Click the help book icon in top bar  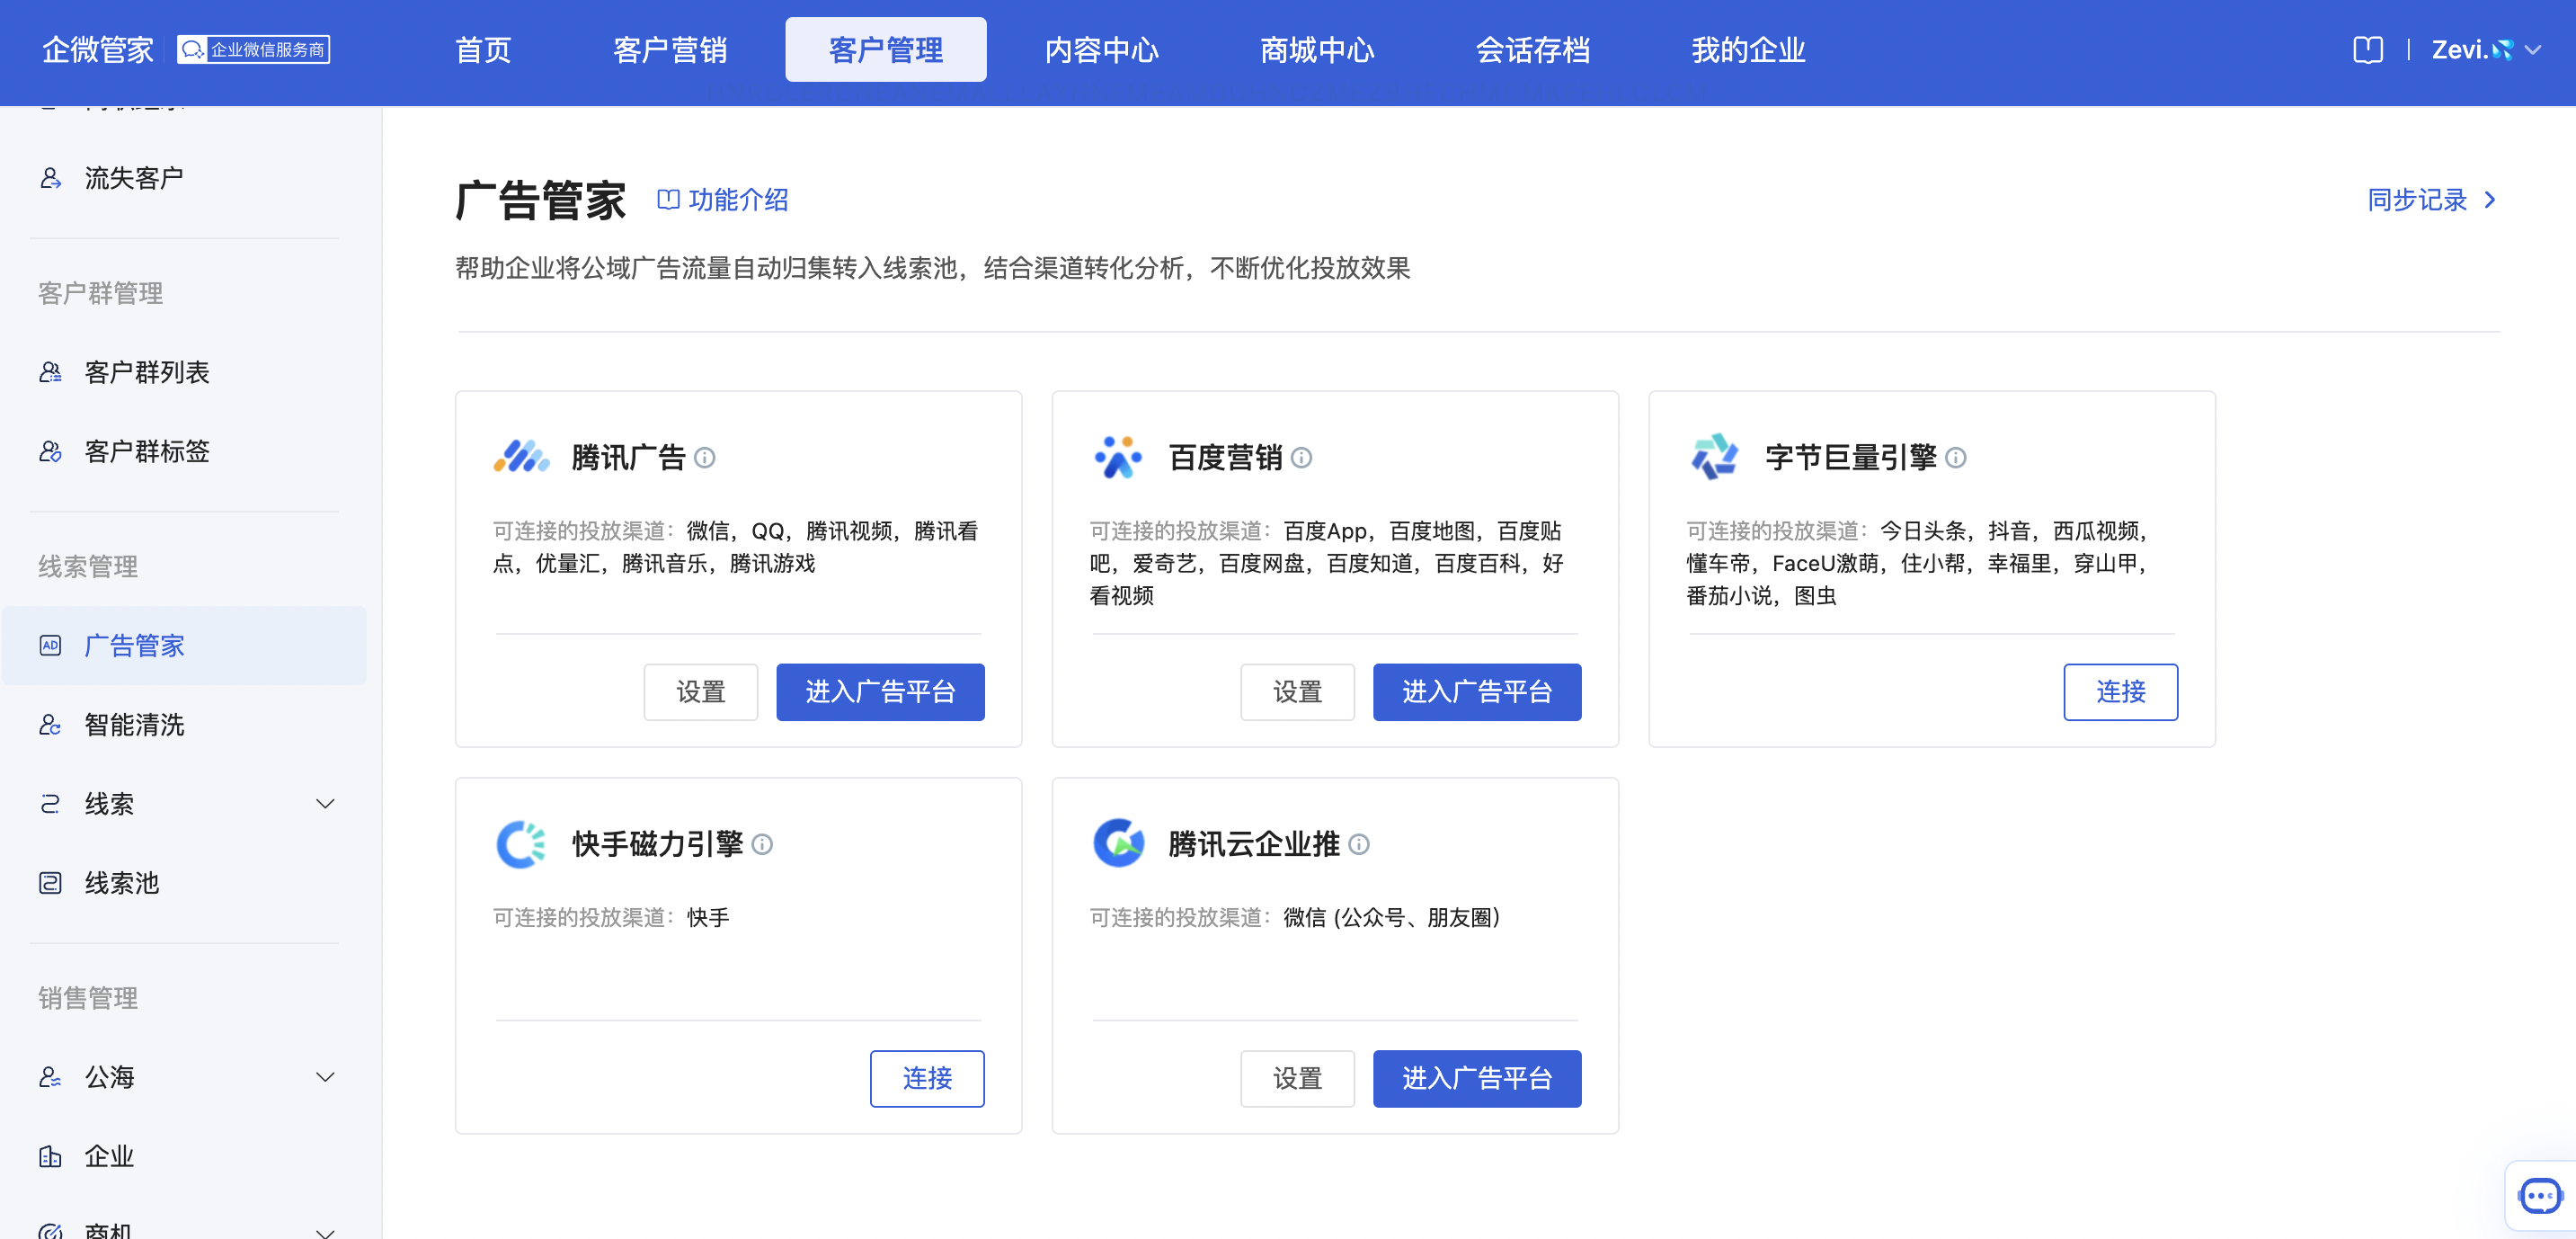2367,50
